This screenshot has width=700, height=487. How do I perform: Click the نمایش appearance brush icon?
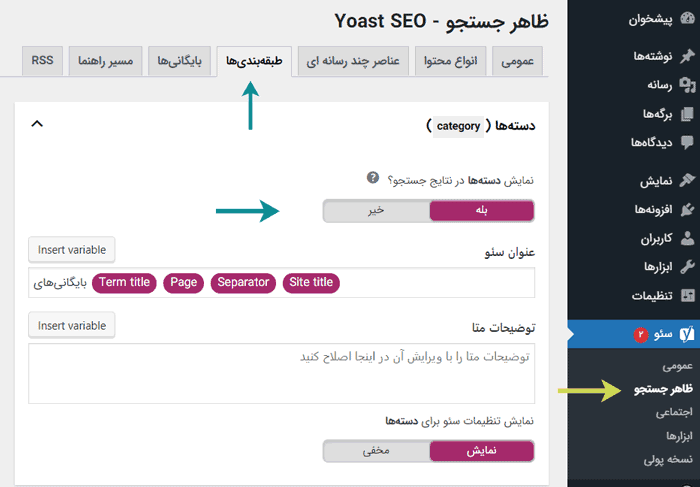(688, 180)
